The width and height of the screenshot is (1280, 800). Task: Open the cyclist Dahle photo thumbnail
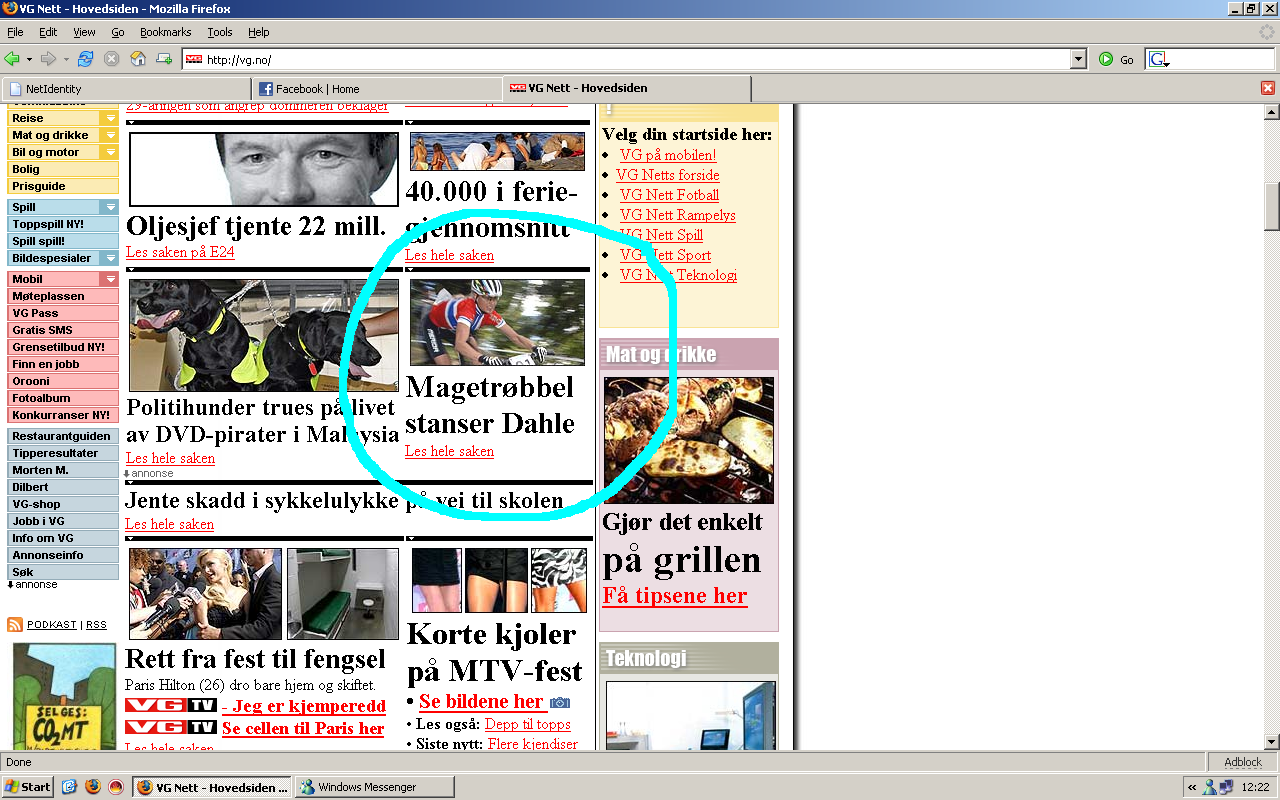pyautogui.click(x=497, y=322)
